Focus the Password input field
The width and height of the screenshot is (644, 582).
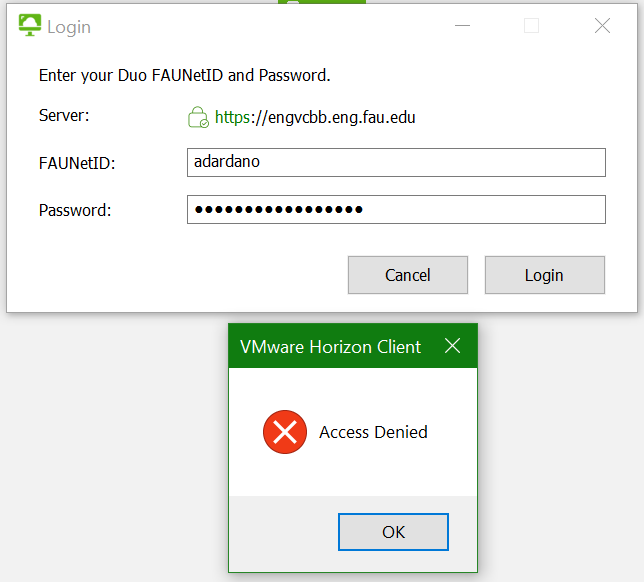click(396, 209)
